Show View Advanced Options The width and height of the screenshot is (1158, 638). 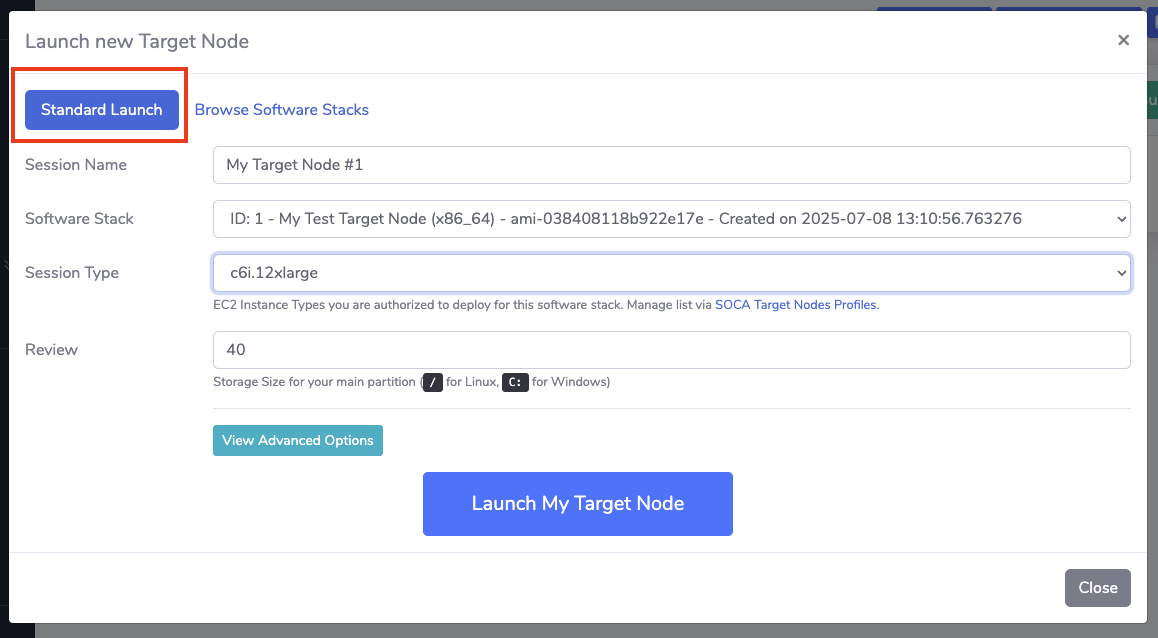point(297,440)
